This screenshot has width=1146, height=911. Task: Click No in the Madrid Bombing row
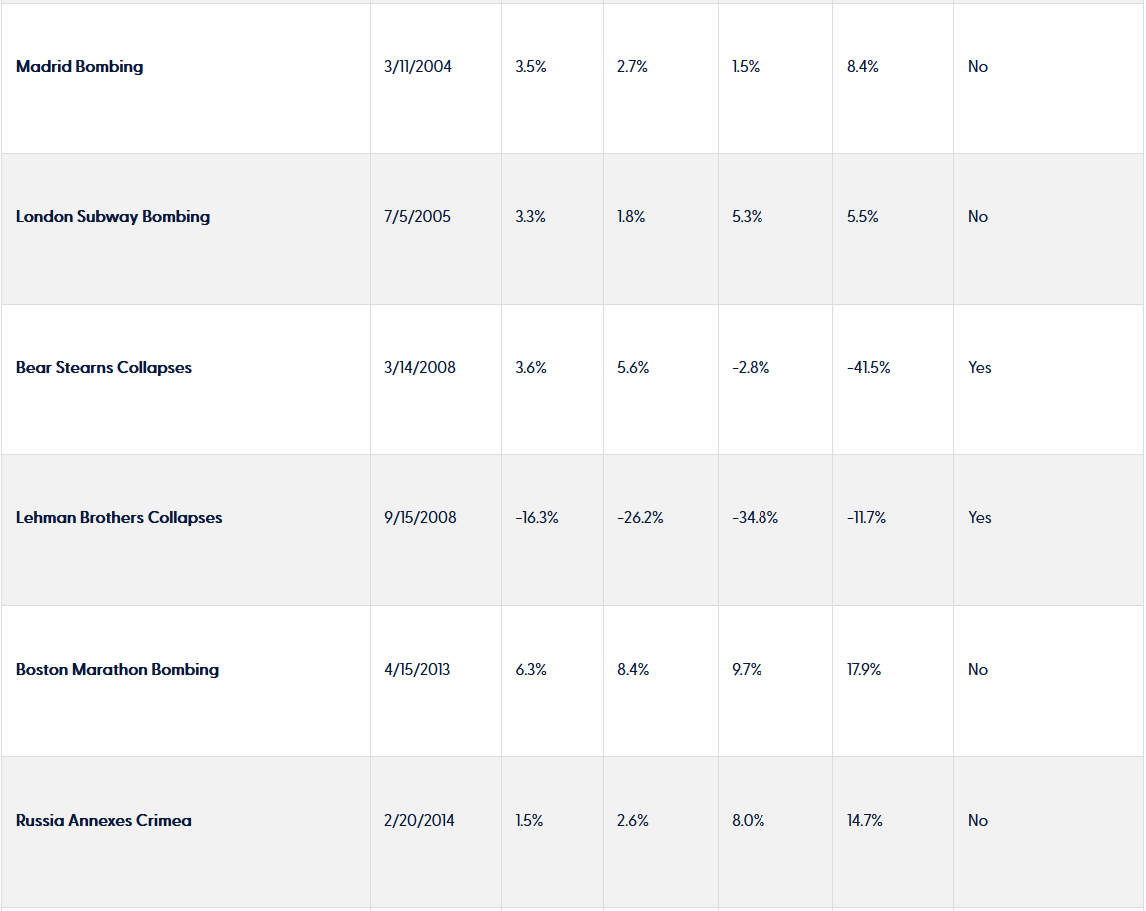pos(978,67)
